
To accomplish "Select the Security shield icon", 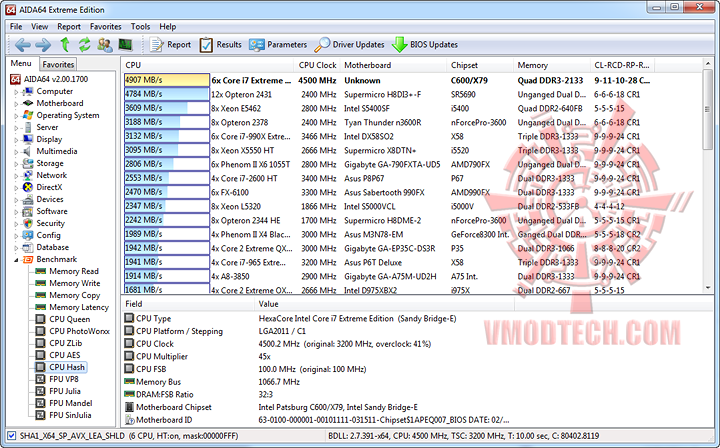I will coord(28,223).
